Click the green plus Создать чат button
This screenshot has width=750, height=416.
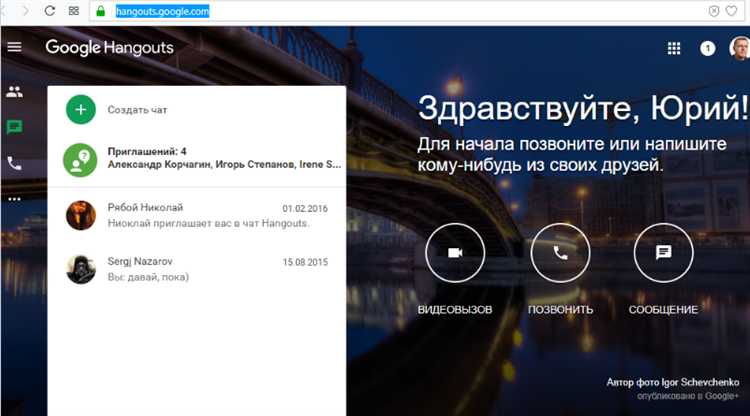coord(81,109)
